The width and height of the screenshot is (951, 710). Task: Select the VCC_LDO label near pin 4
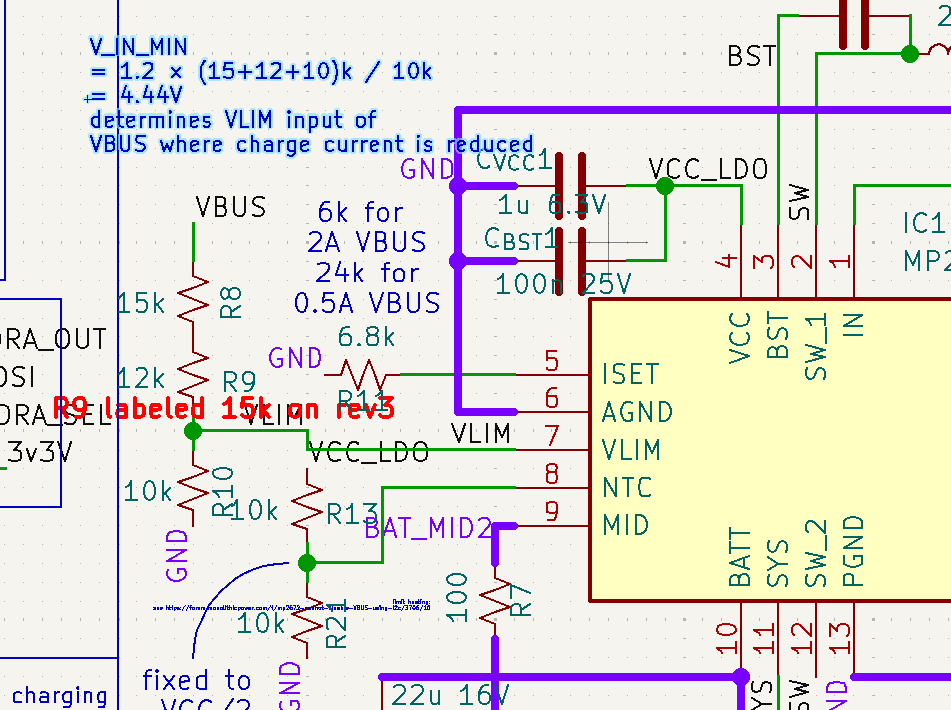(x=708, y=170)
